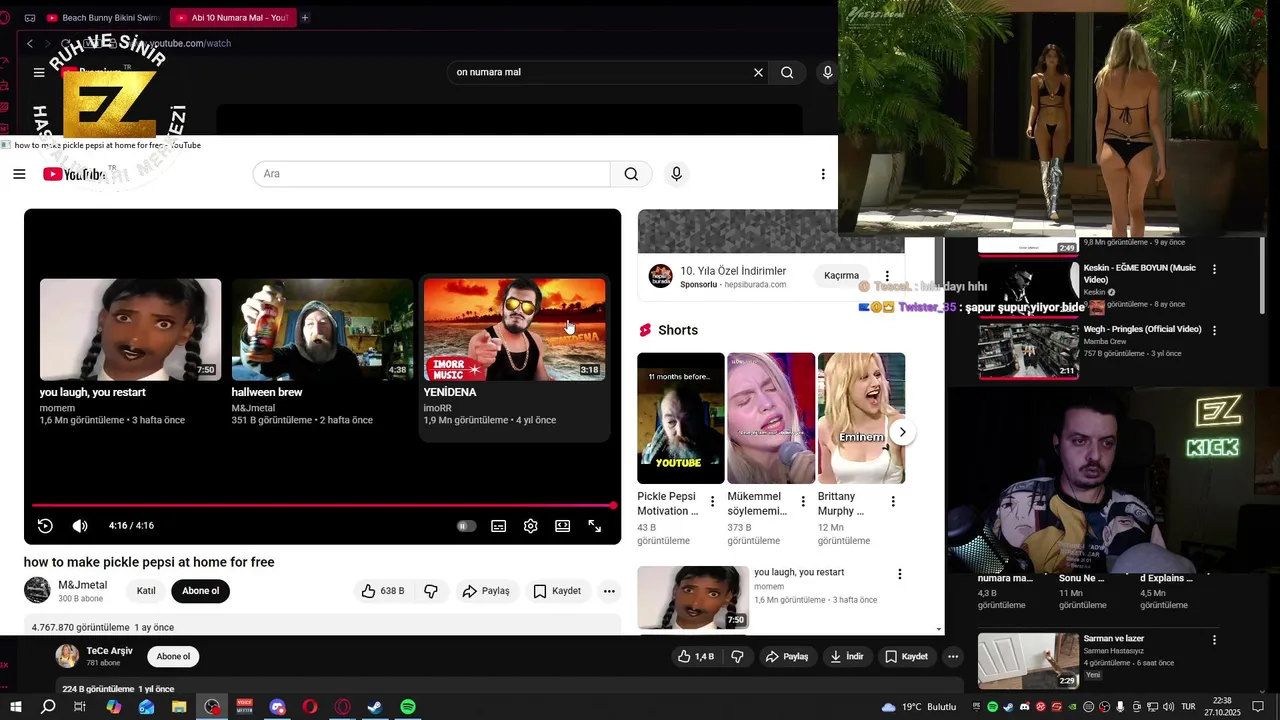
Task: Search for 'on numara mal' magnifier icon
Action: click(x=787, y=72)
